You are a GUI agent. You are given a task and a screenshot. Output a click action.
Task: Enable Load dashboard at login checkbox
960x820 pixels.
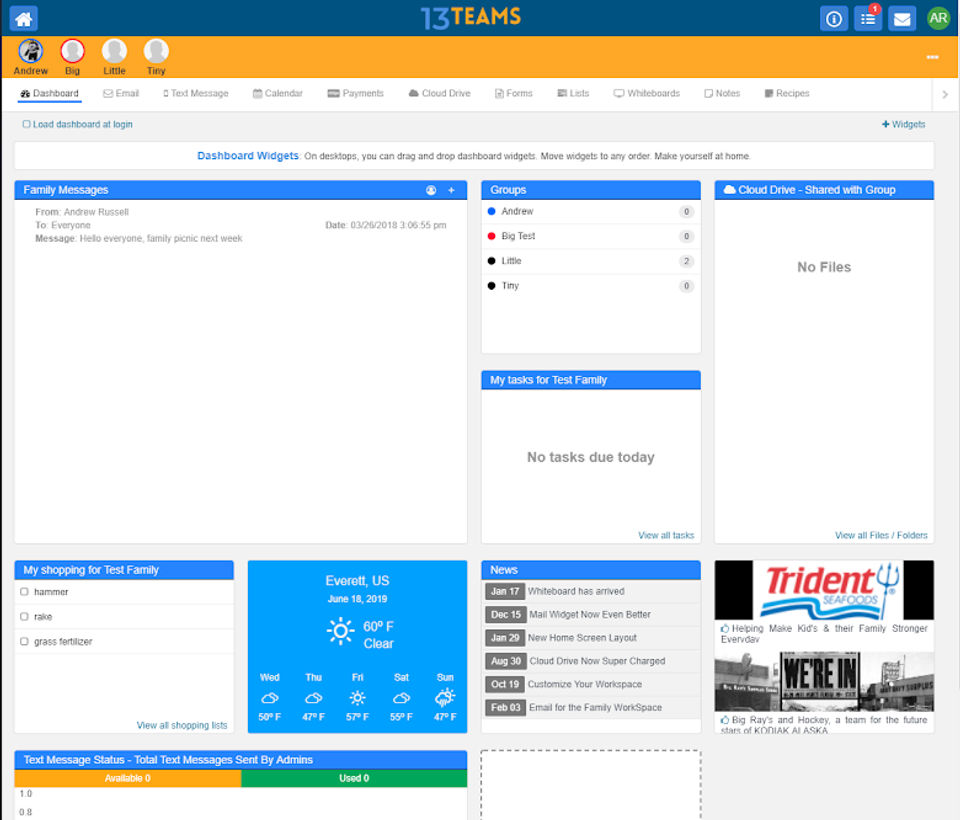(x=26, y=124)
